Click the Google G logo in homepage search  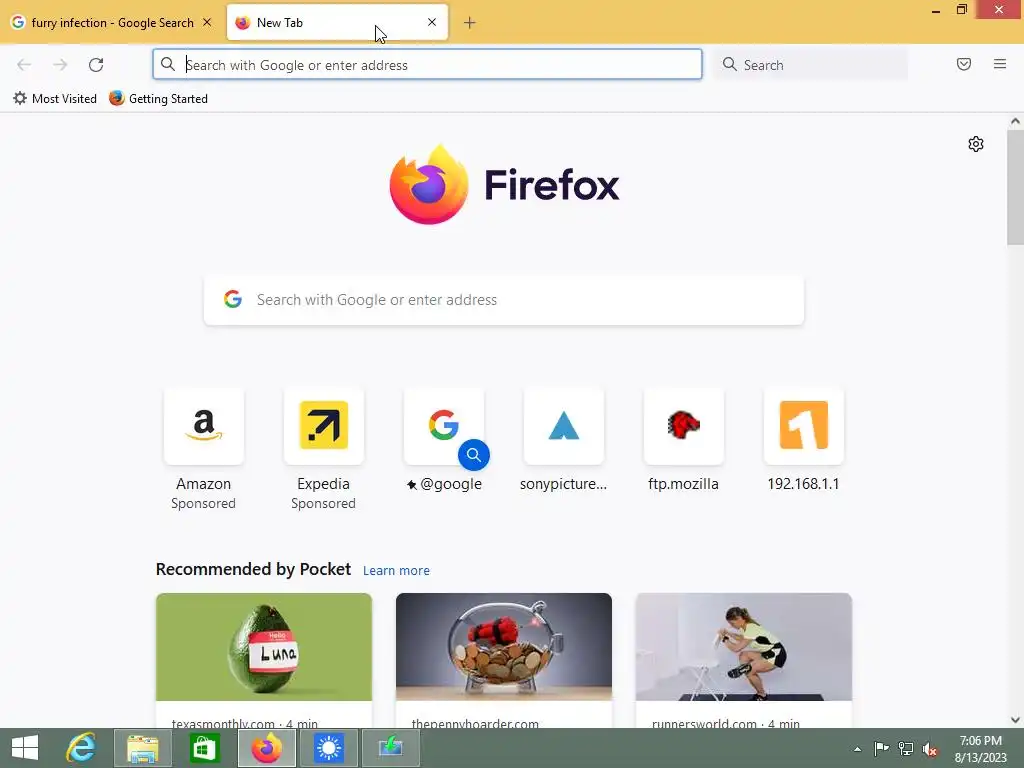point(232,299)
